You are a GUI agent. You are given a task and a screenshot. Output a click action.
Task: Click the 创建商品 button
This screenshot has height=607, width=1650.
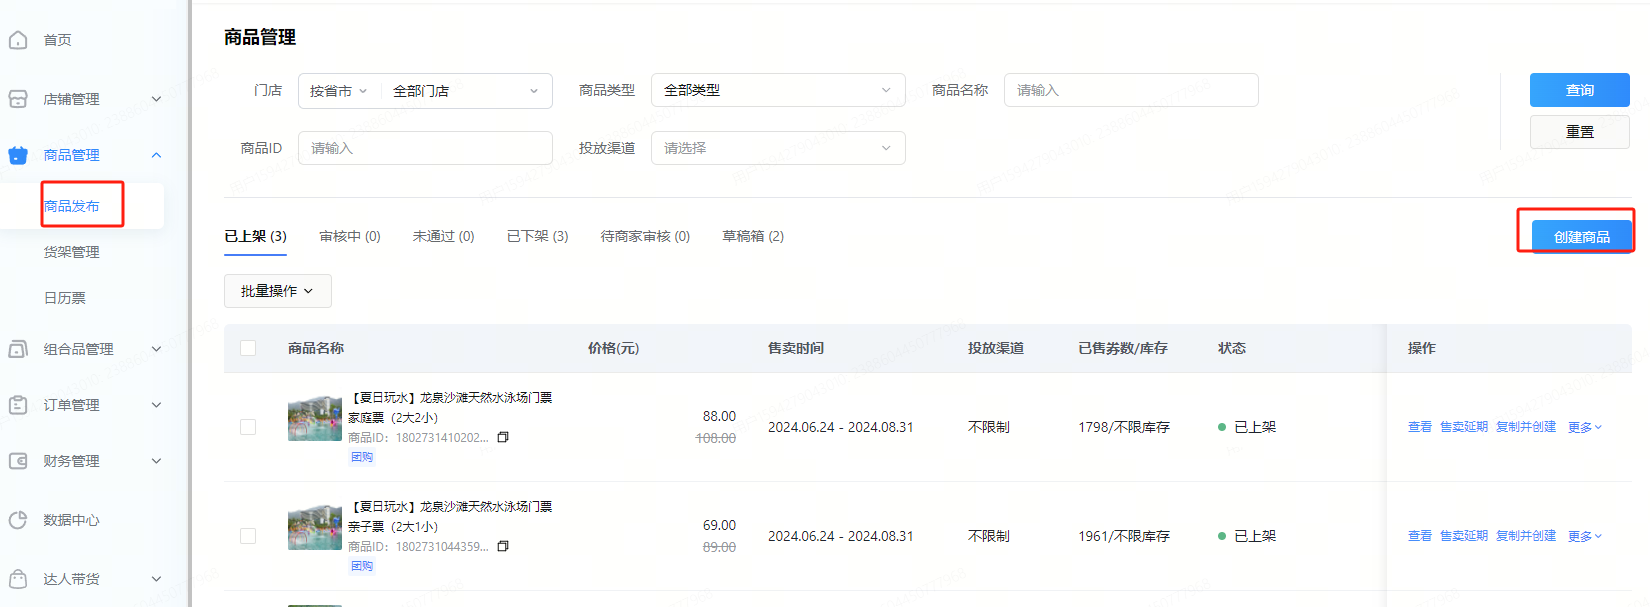[1580, 237]
